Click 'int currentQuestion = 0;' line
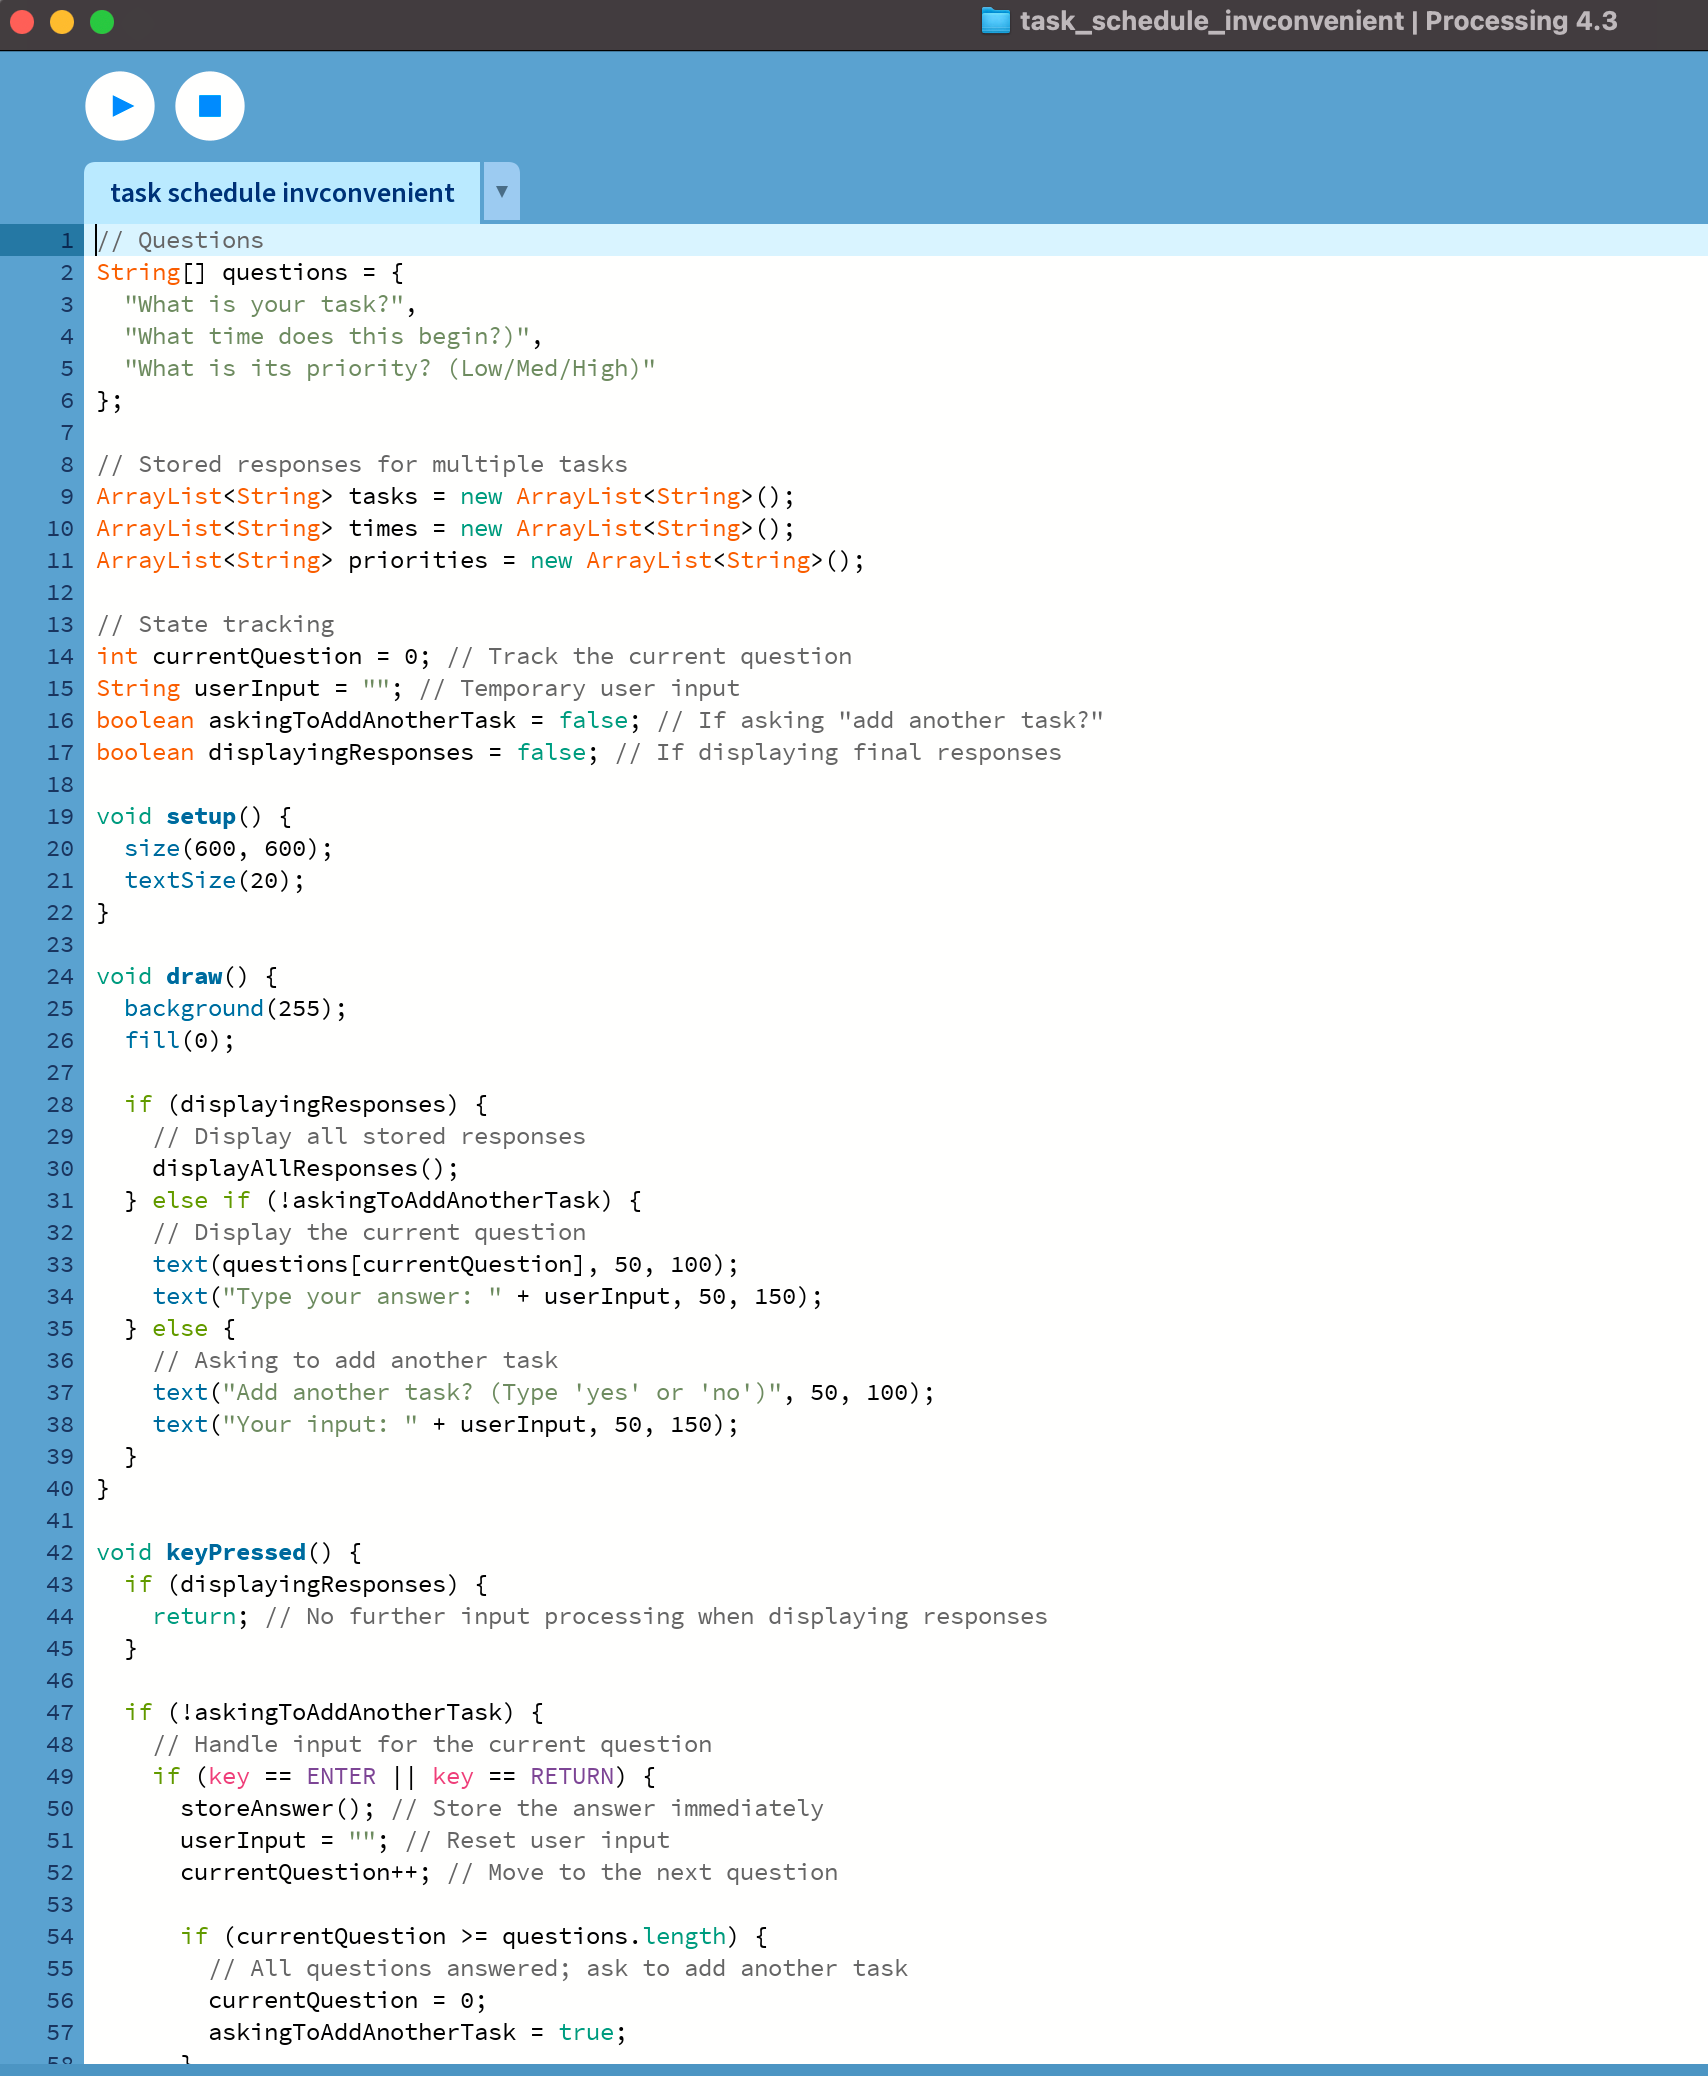This screenshot has height=2076, width=1708. [x=263, y=656]
